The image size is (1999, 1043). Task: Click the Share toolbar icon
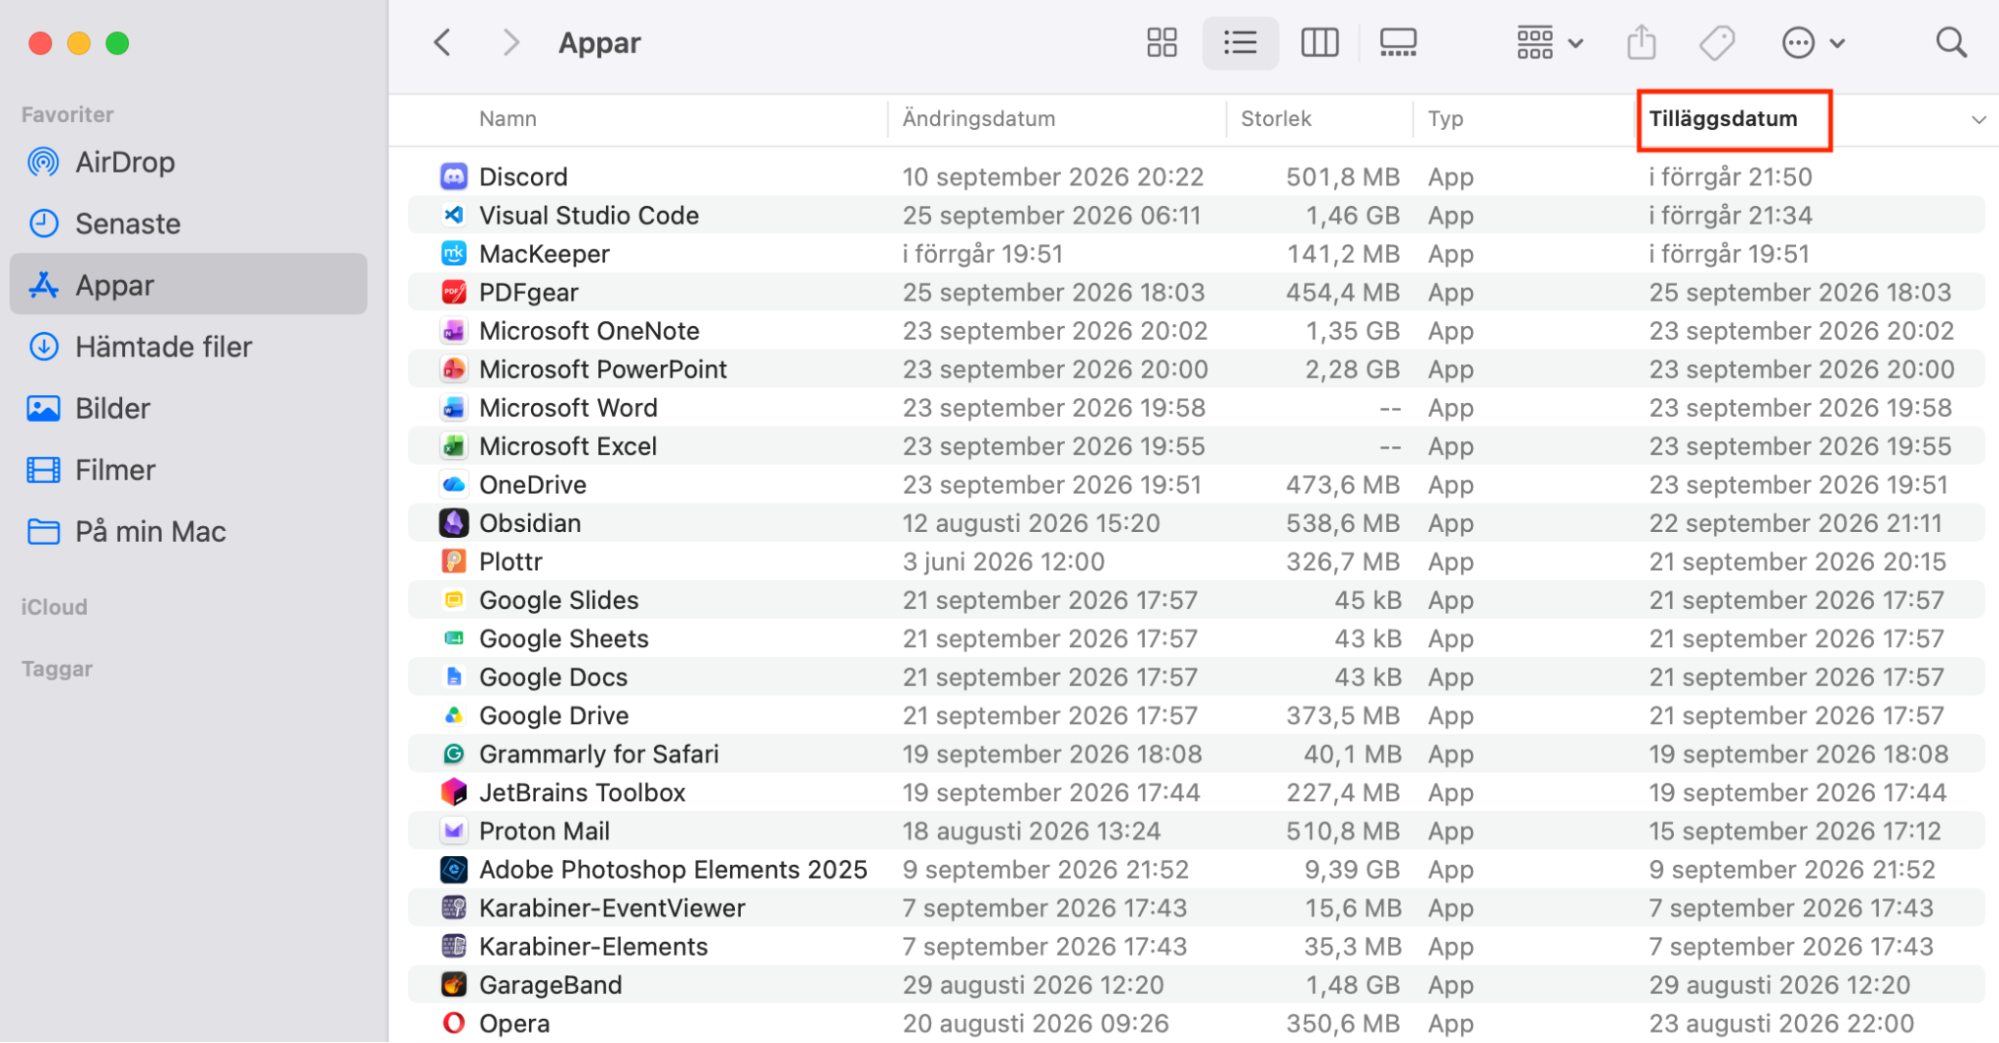coord(1641,43)
